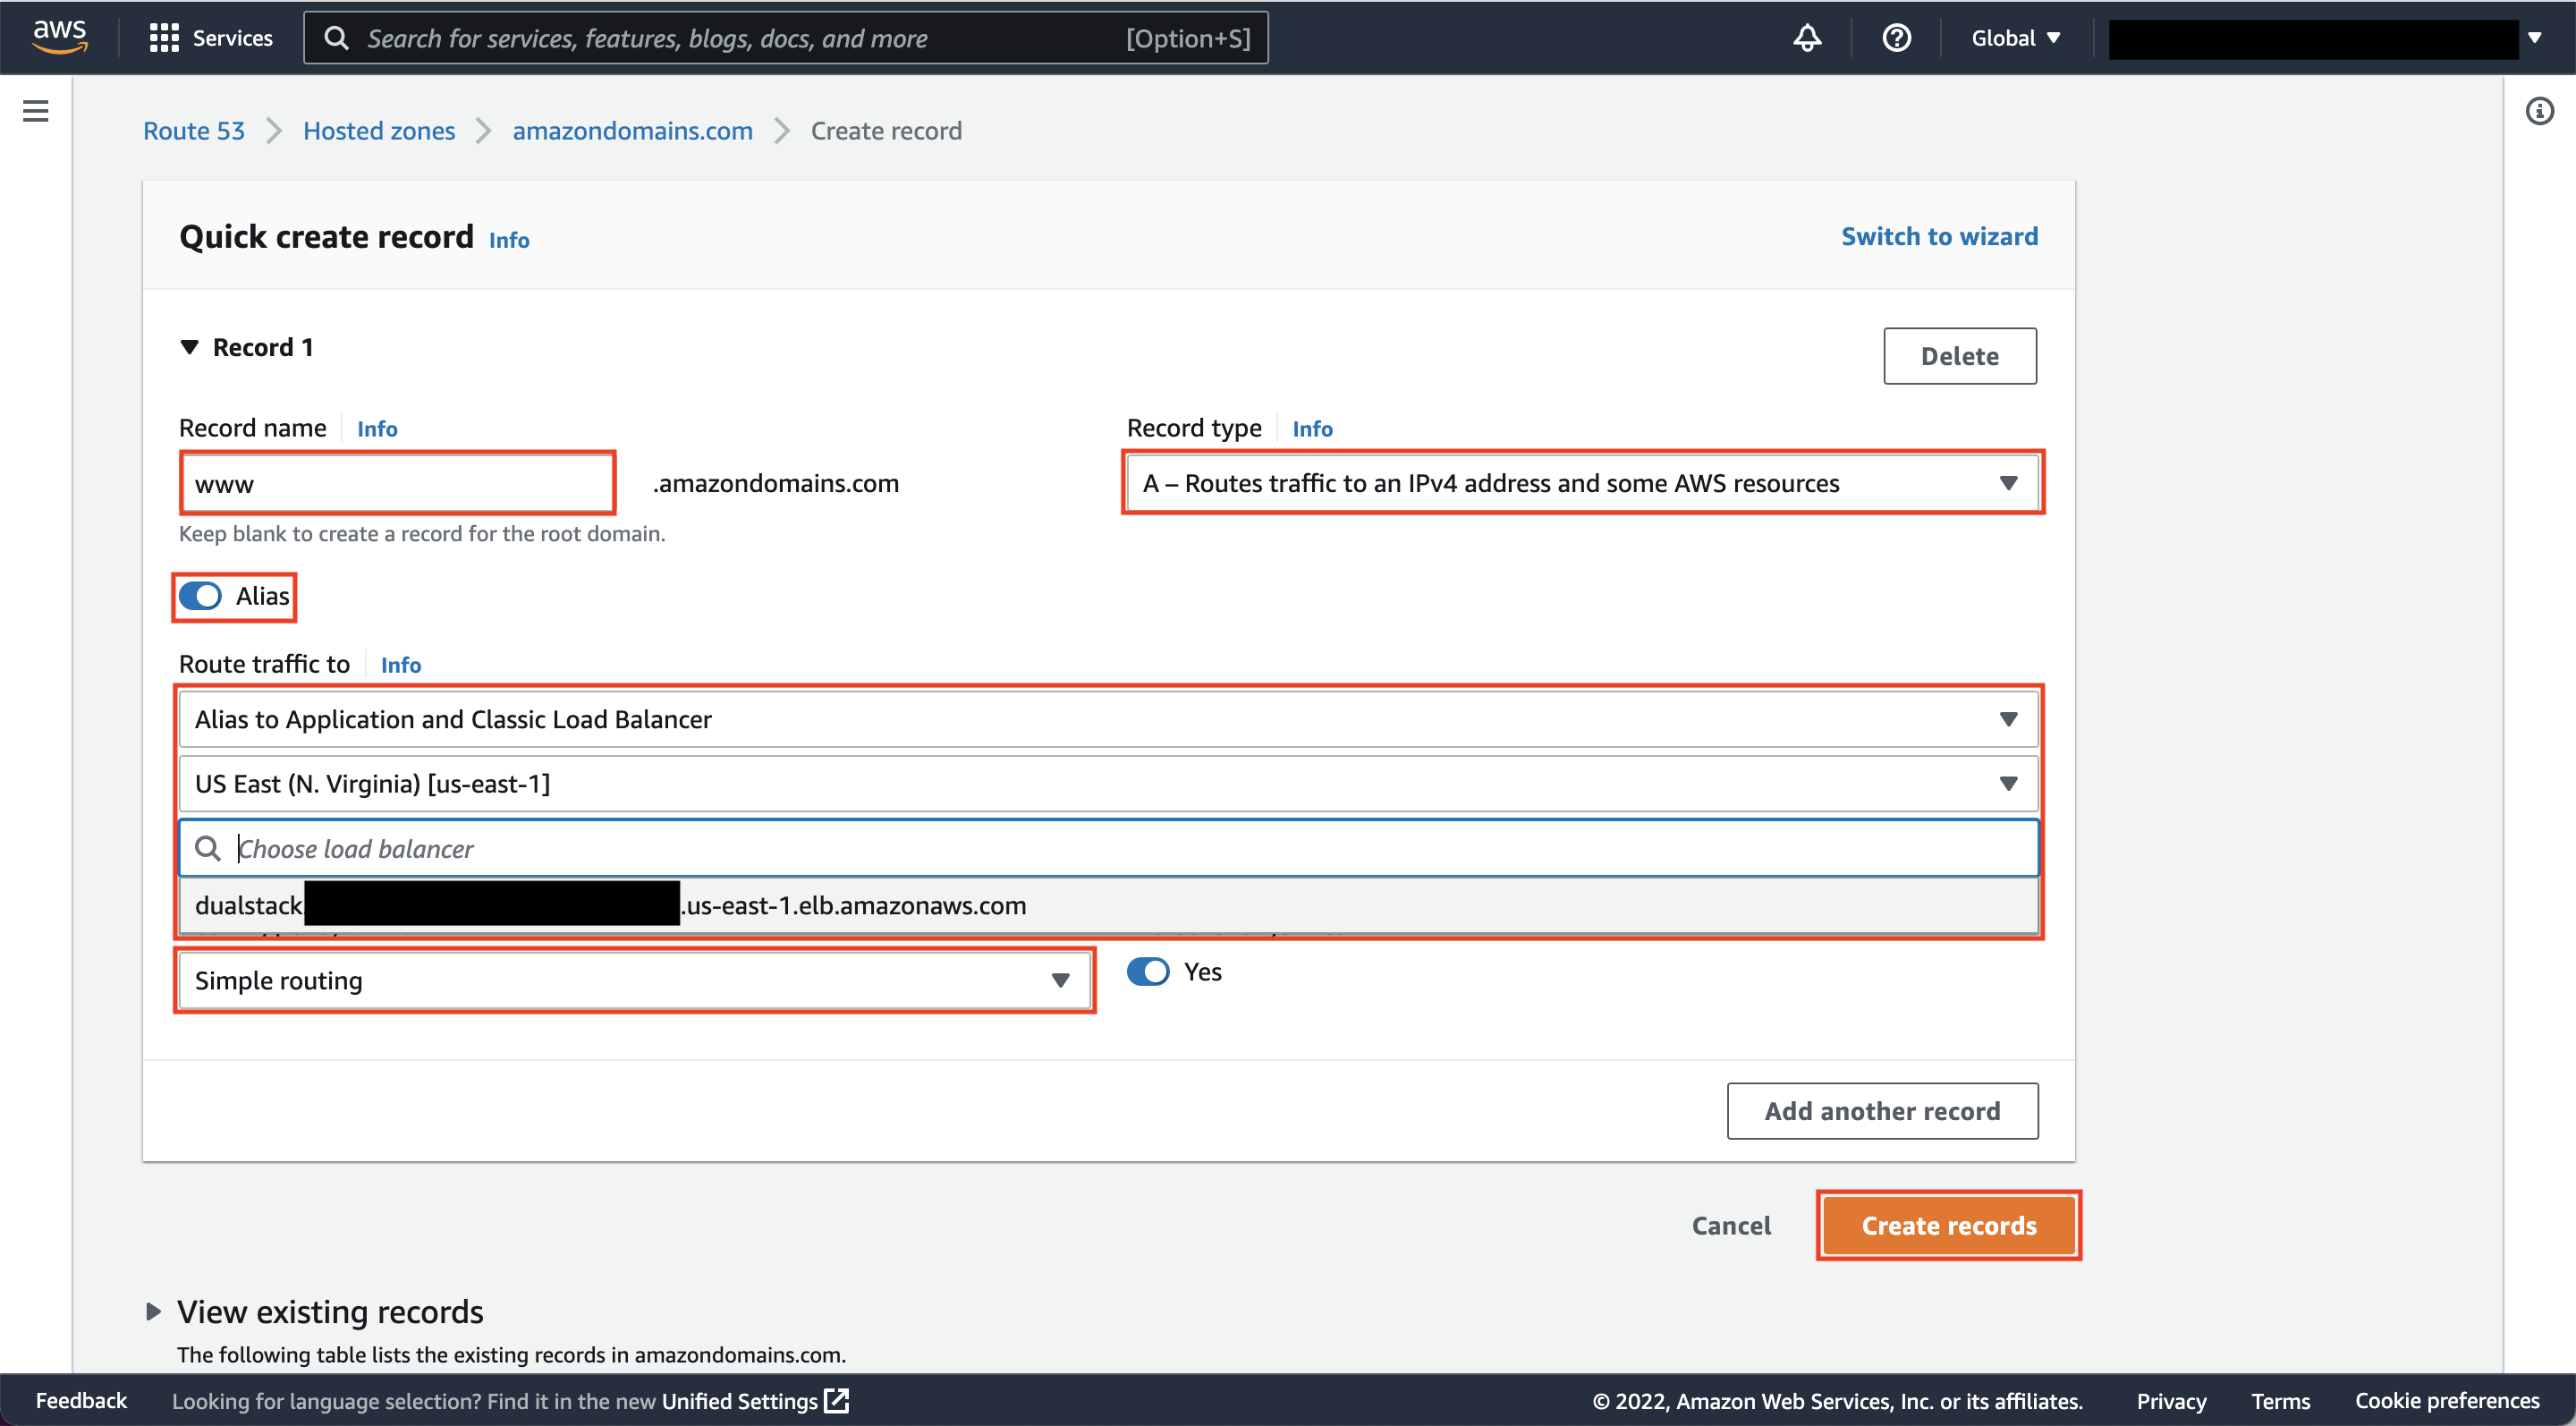This screenshot has height=1426, width=2576.
Task: Open Unified Settings external link icon
Action: (x=837, y=1400)
